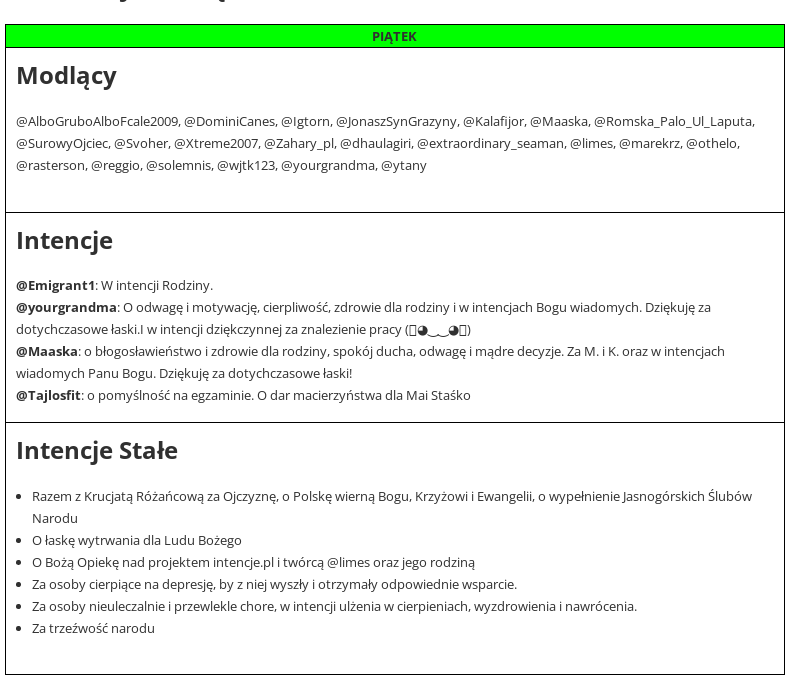Select the @Romska_Palo_Ul_Laputa mention
Viewport: 790px width, 680px height.
pyautogui.click(x=673, y=122)
